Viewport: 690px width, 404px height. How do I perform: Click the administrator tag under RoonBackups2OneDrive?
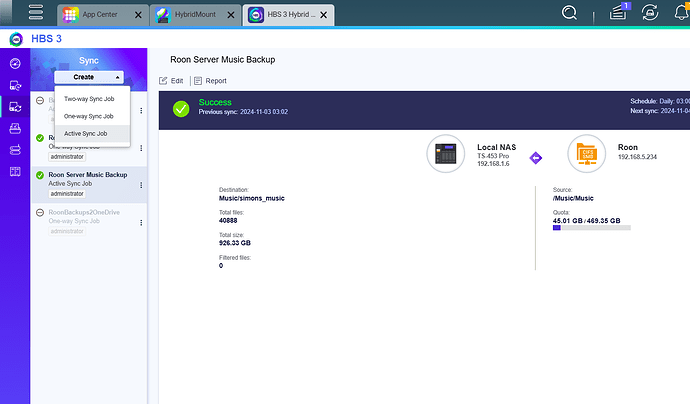(x=67, y=231)
